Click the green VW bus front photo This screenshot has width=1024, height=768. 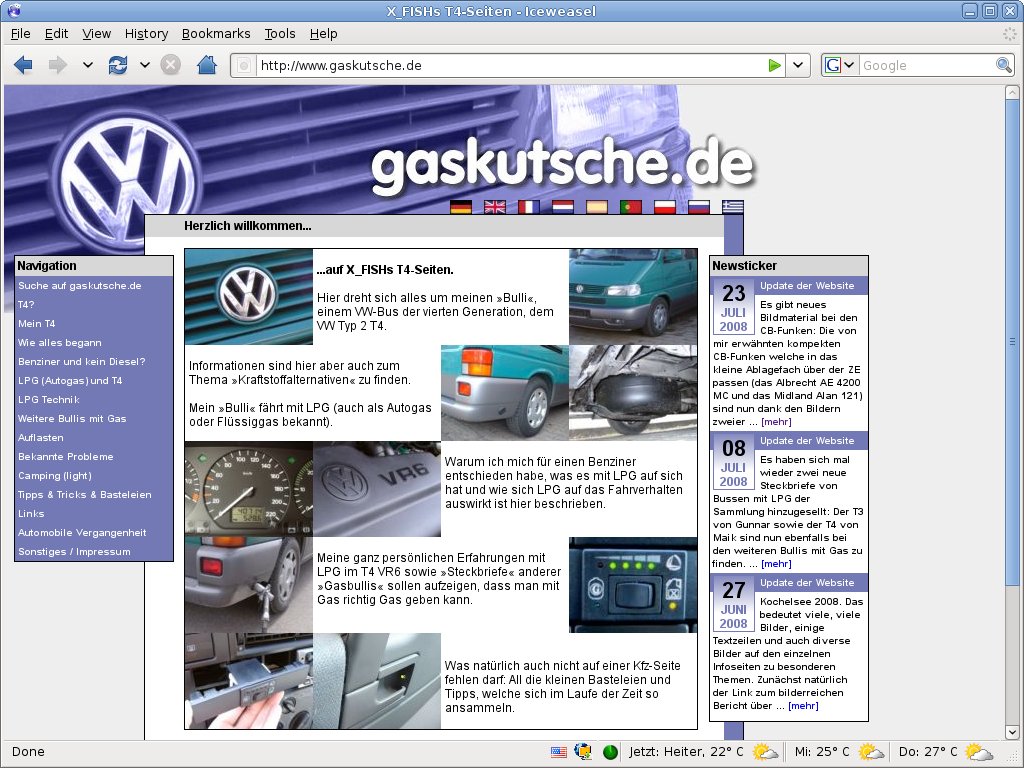point(633,297)
